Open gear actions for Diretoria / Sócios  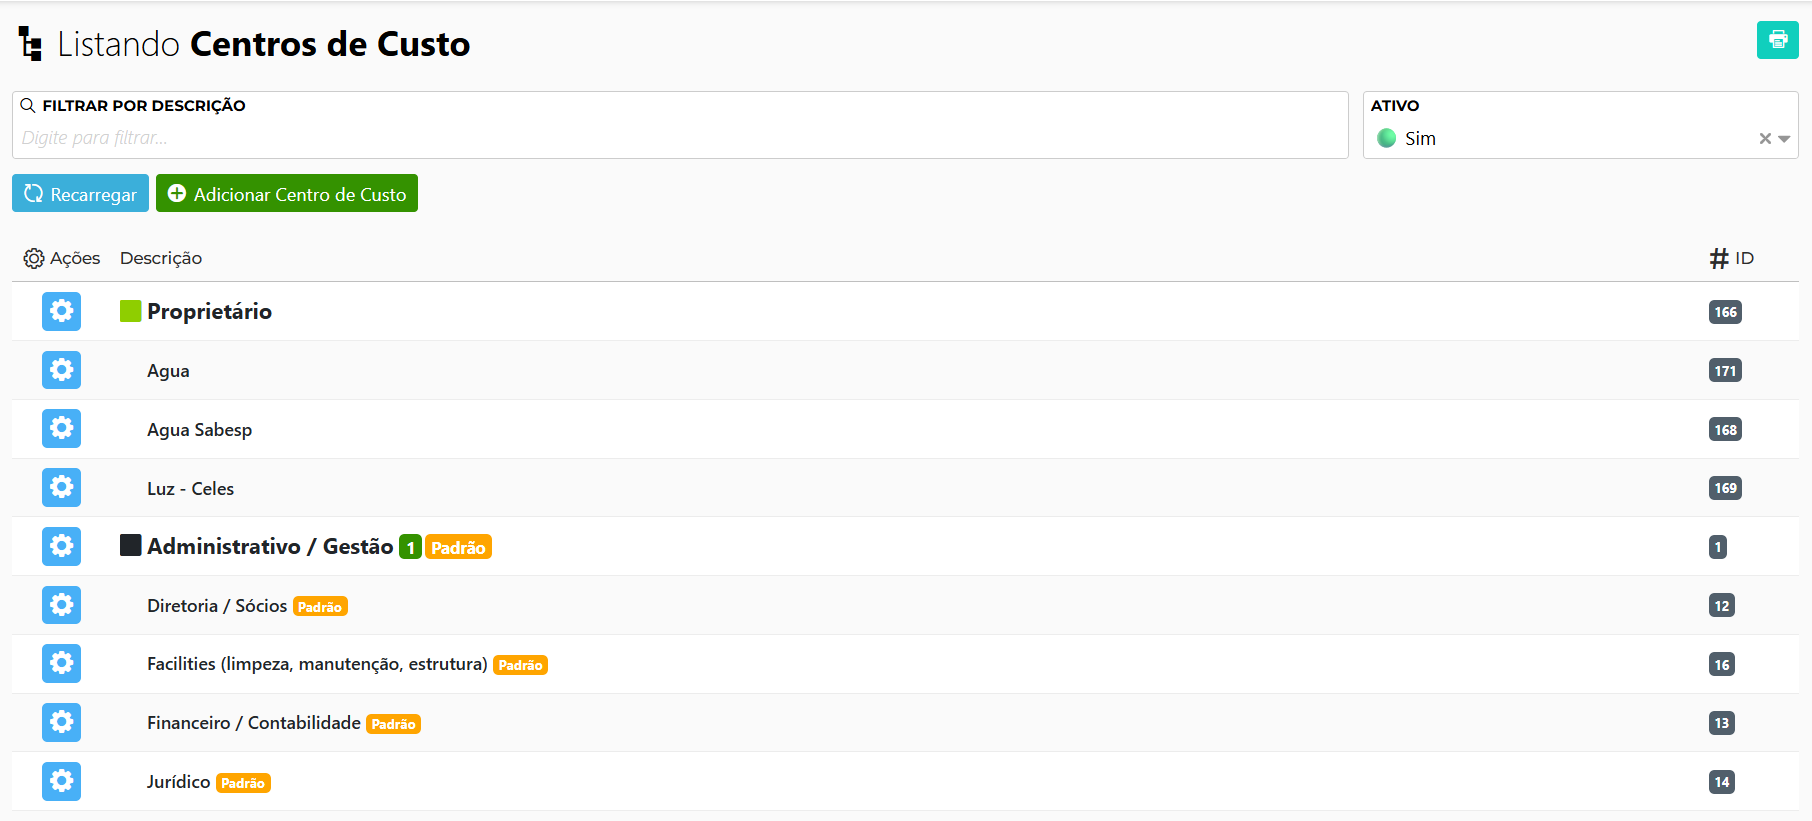tap(61, 605)
